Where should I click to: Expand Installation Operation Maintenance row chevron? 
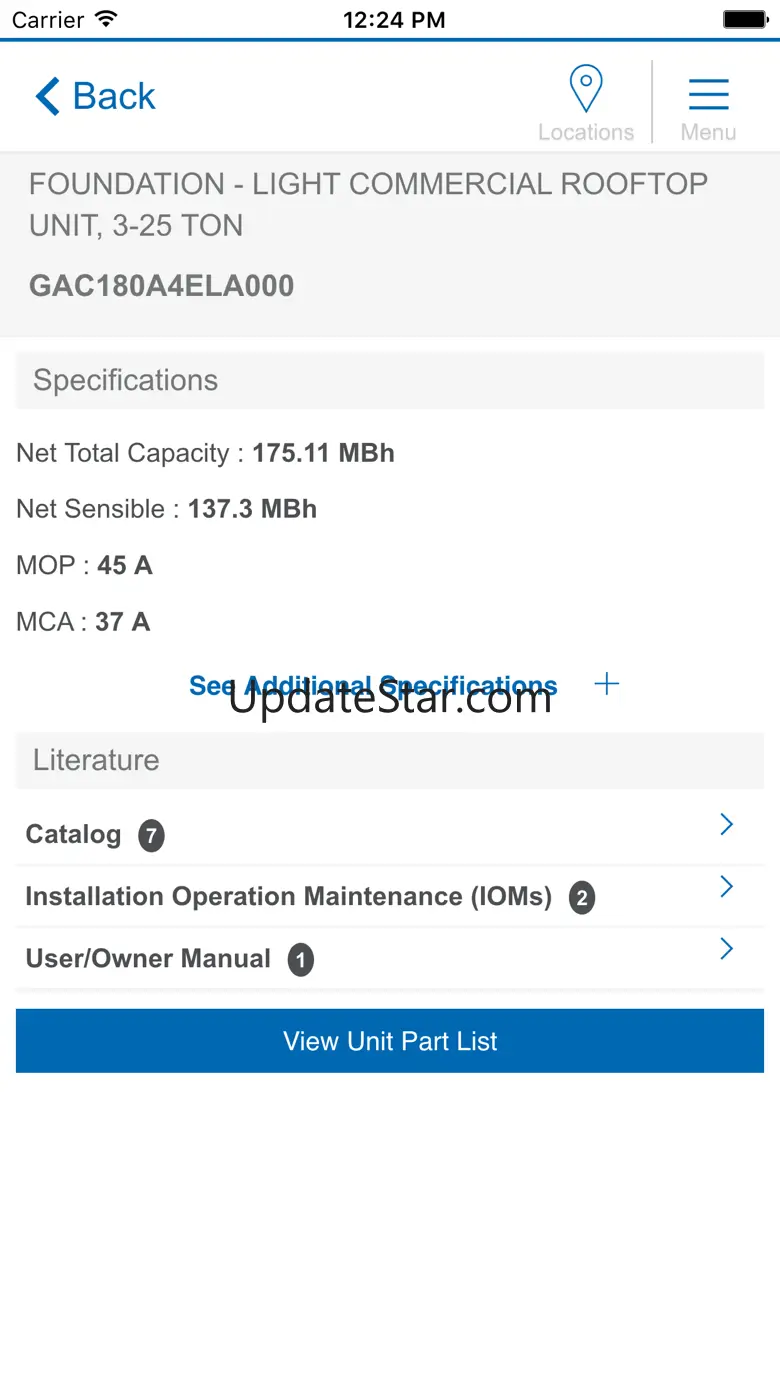(x=727, y=886)
